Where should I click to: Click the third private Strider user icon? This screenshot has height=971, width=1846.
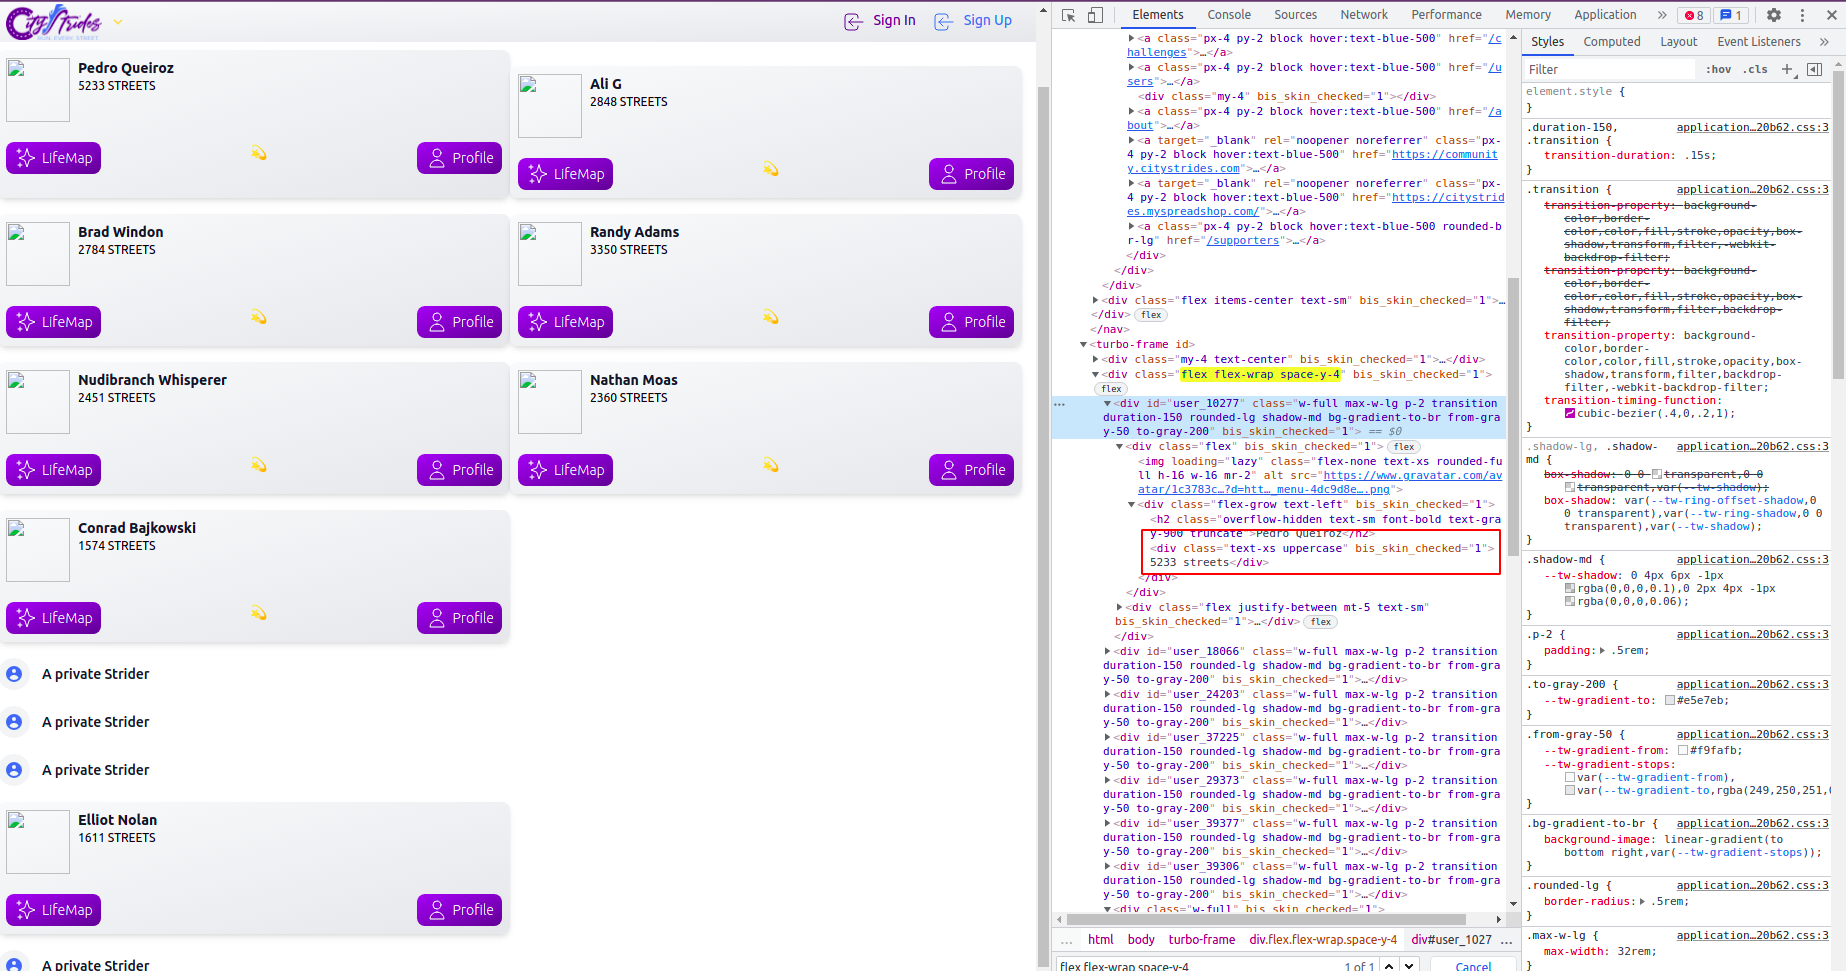click(x=14, y=770)
